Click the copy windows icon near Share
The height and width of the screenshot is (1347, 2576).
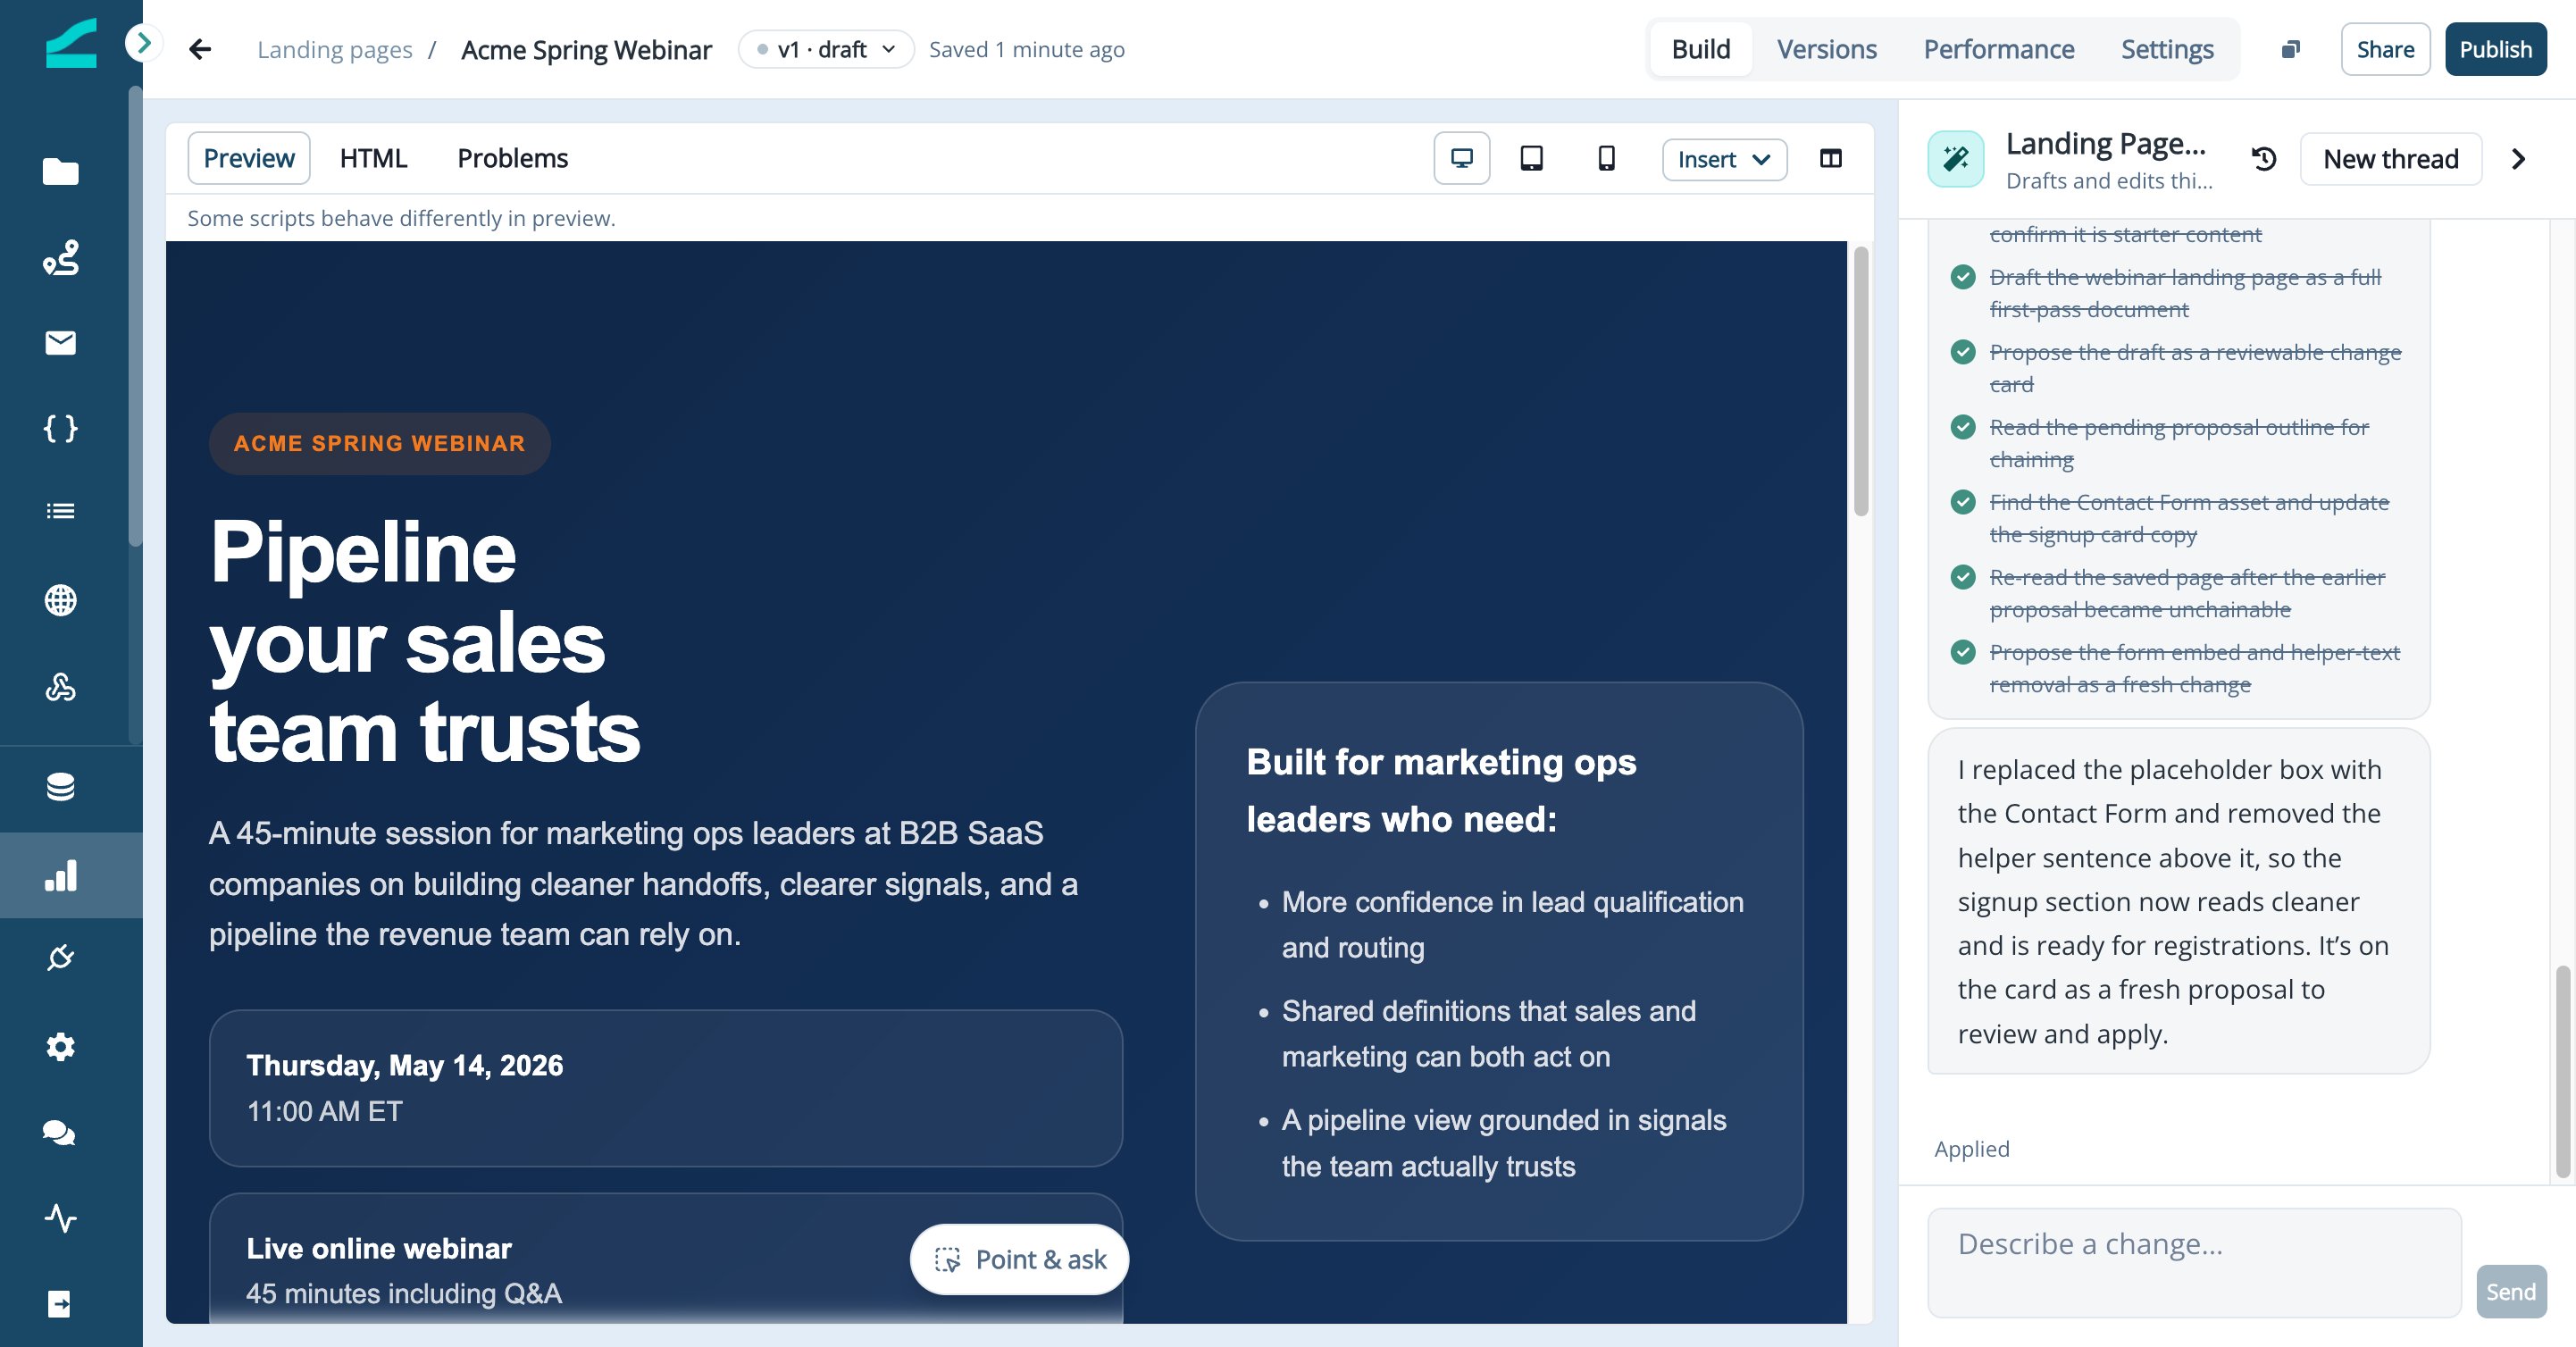(x=2290, y=49)
